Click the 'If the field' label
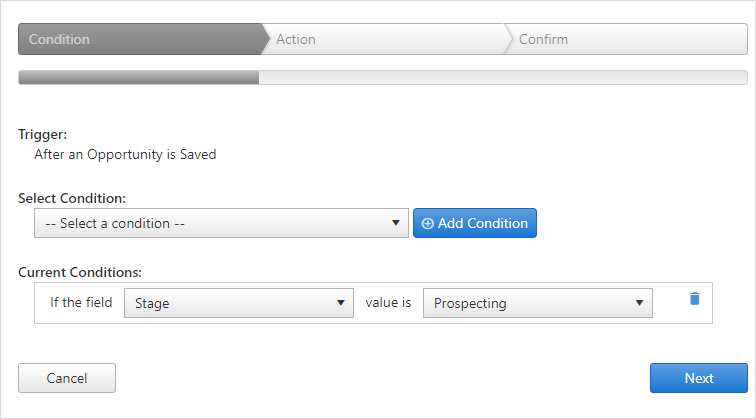756x419 pixels. [81, 302]
